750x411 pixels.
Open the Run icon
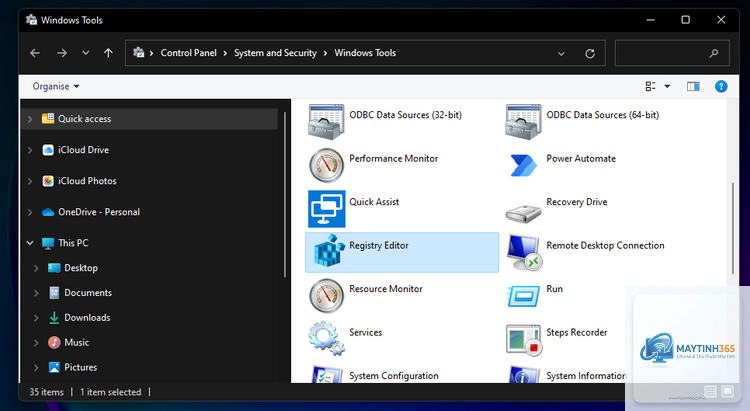click(523, 296)
